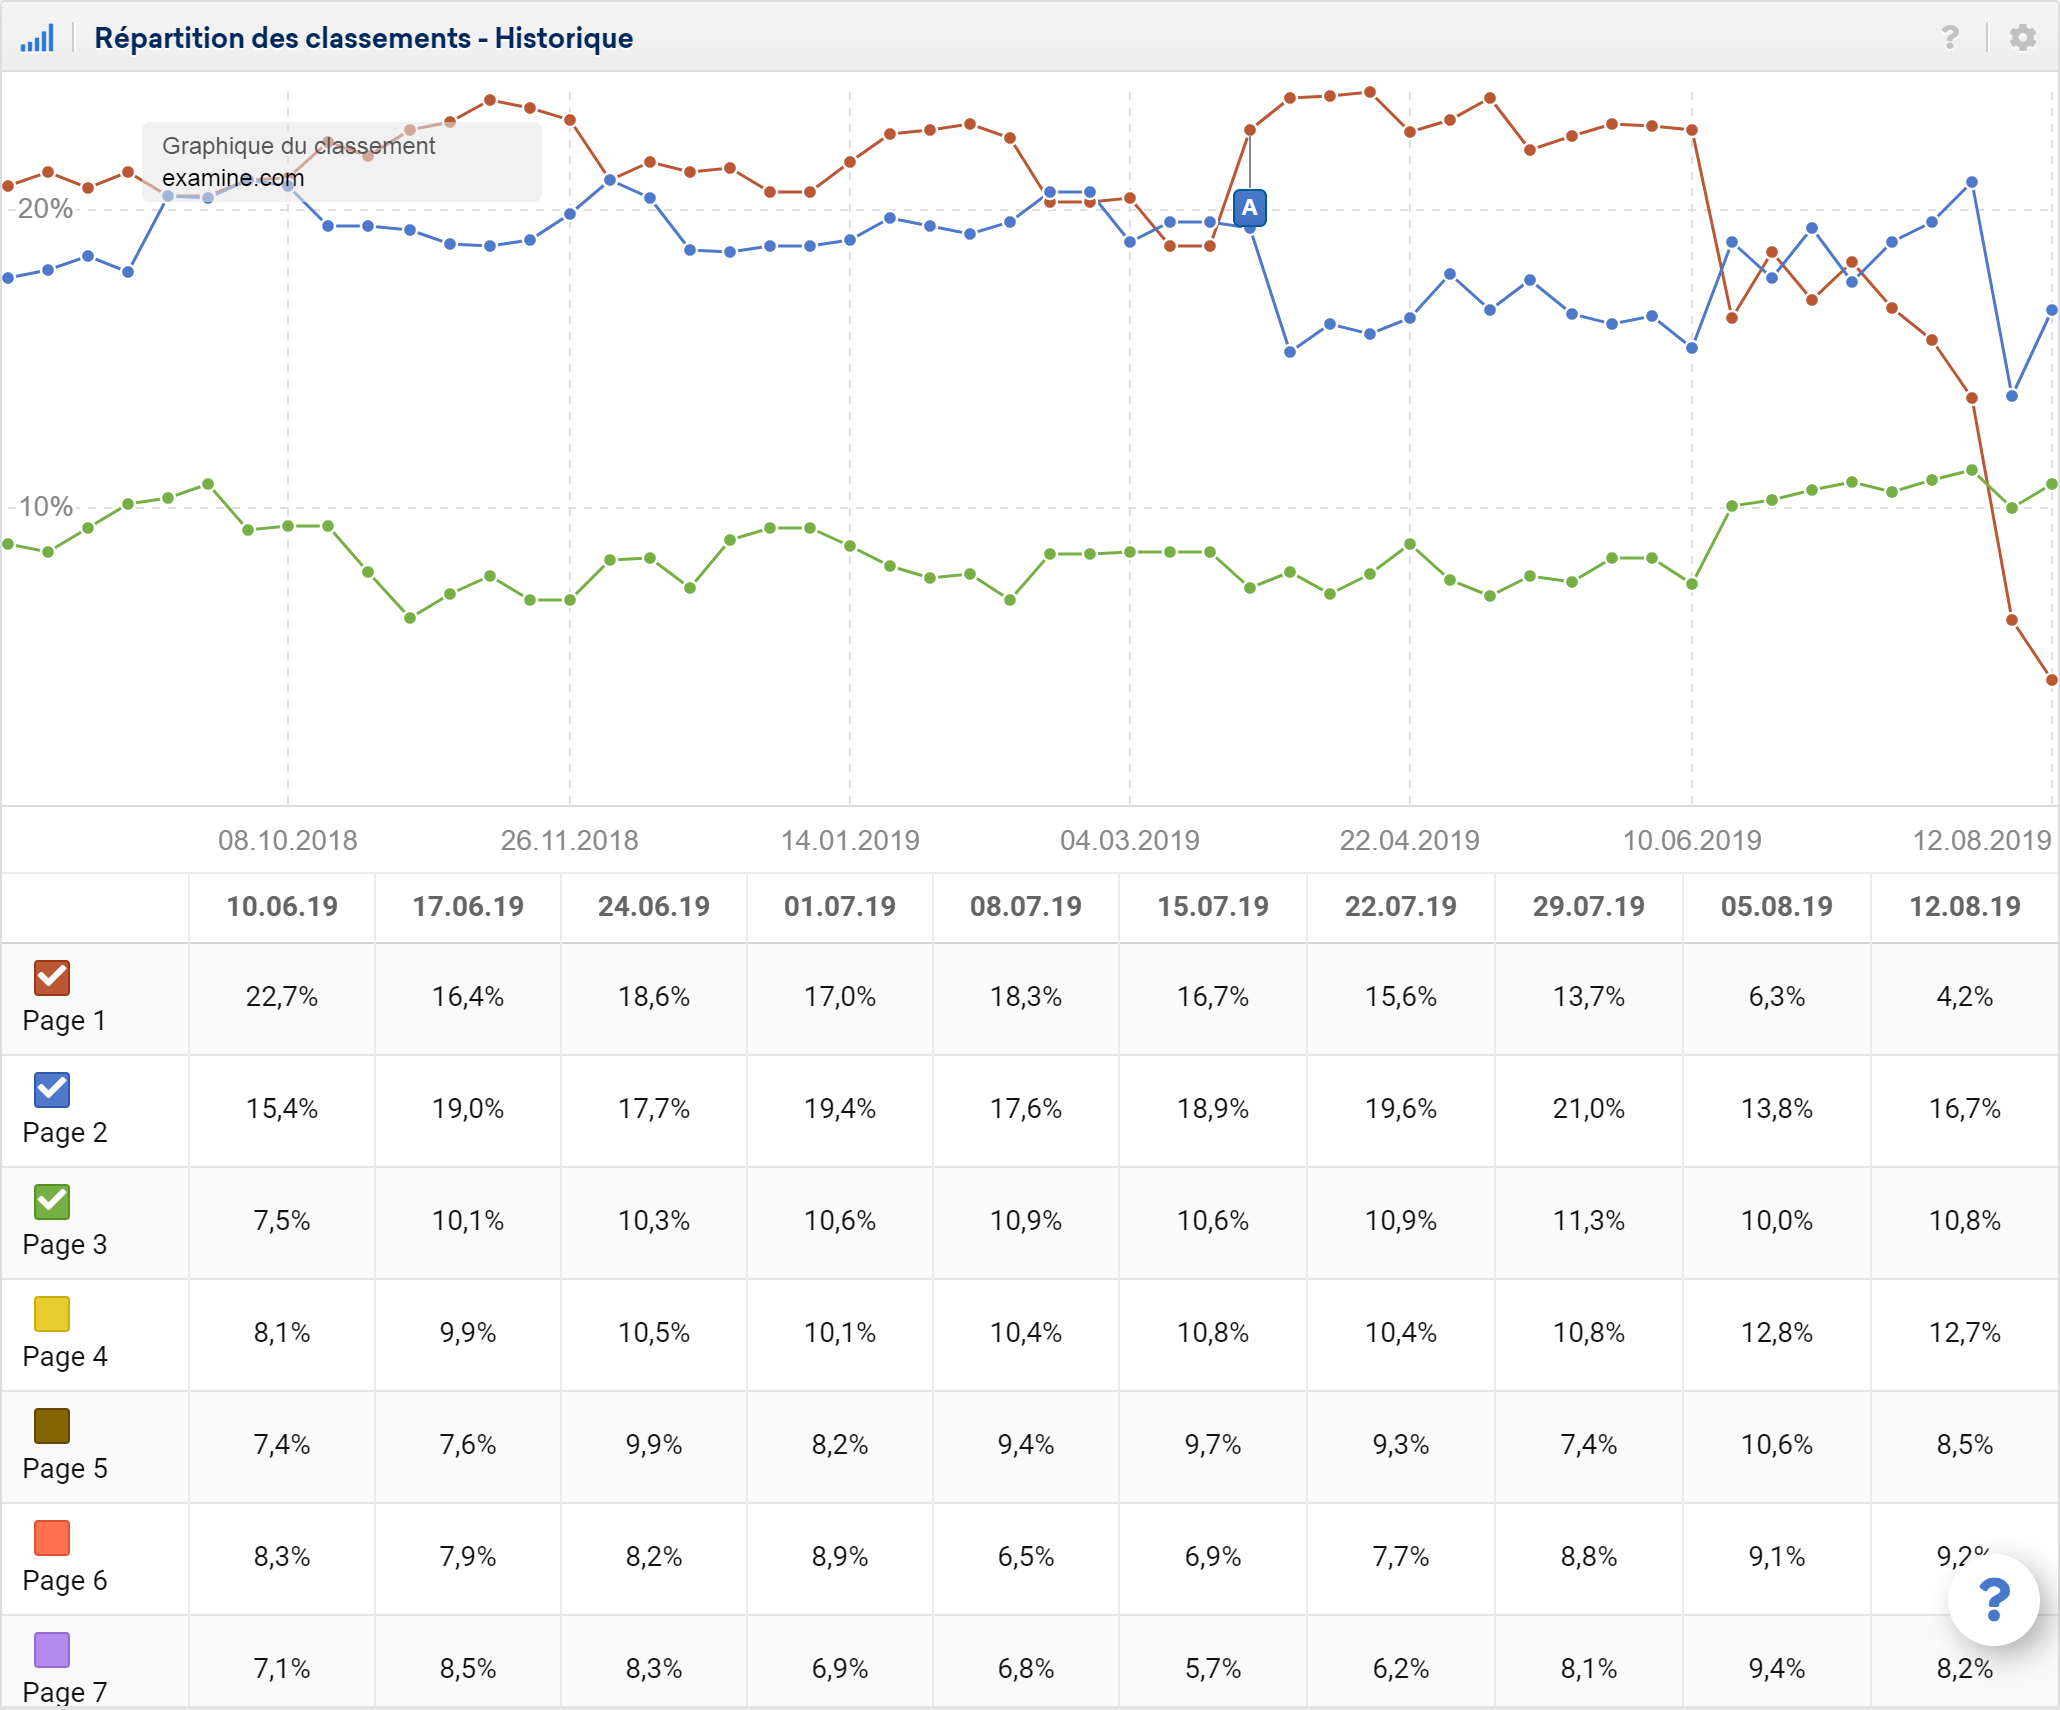This screenshot has width=2060, height=1710.
Task: Click the 'Répartition des classements - Historique' title
Action: 363,38
